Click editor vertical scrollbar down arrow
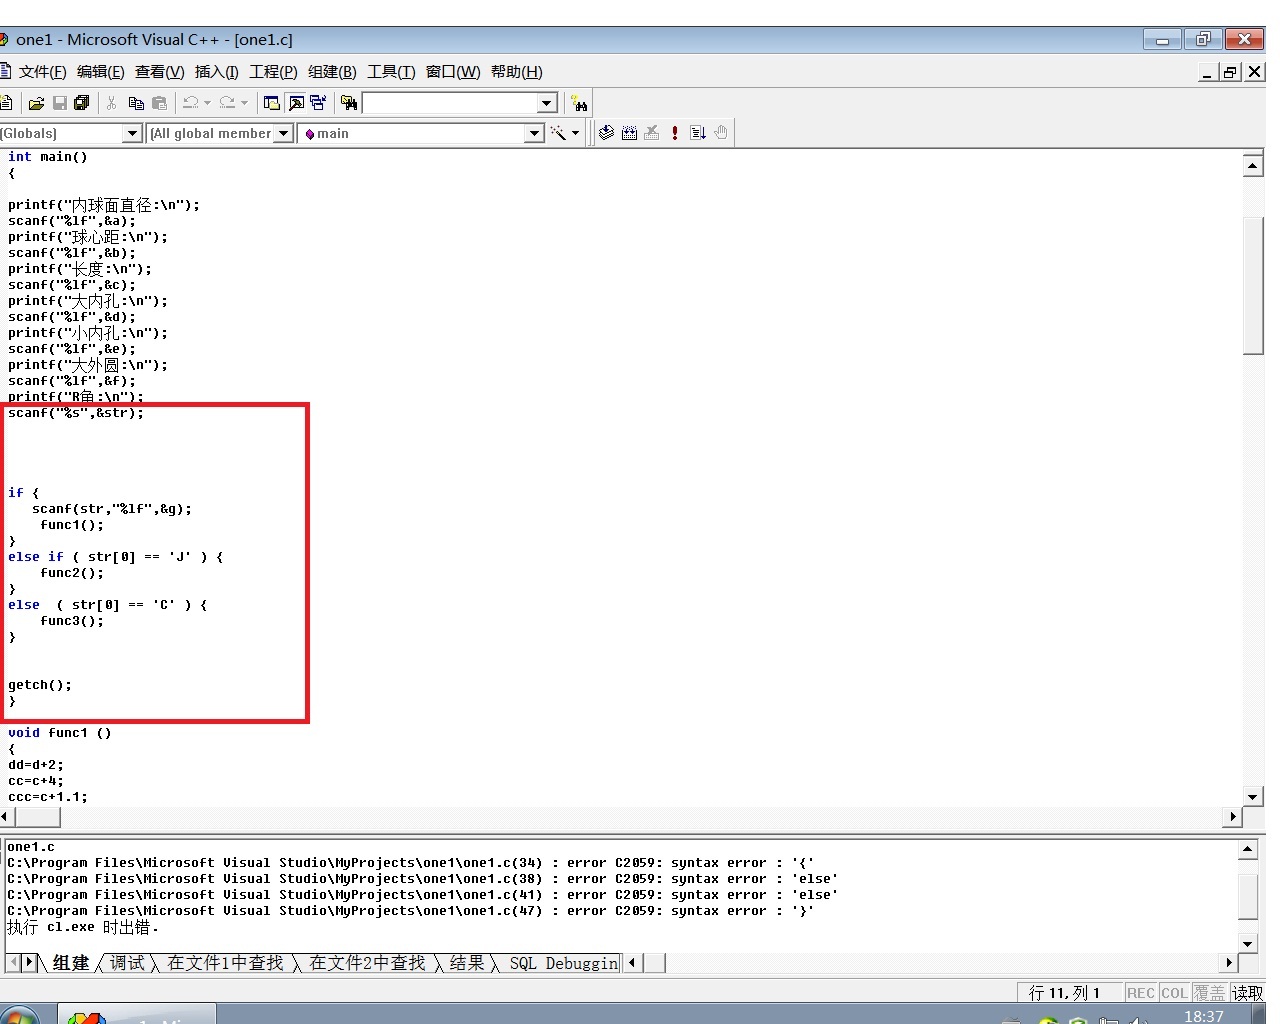 coord(1252,797)
